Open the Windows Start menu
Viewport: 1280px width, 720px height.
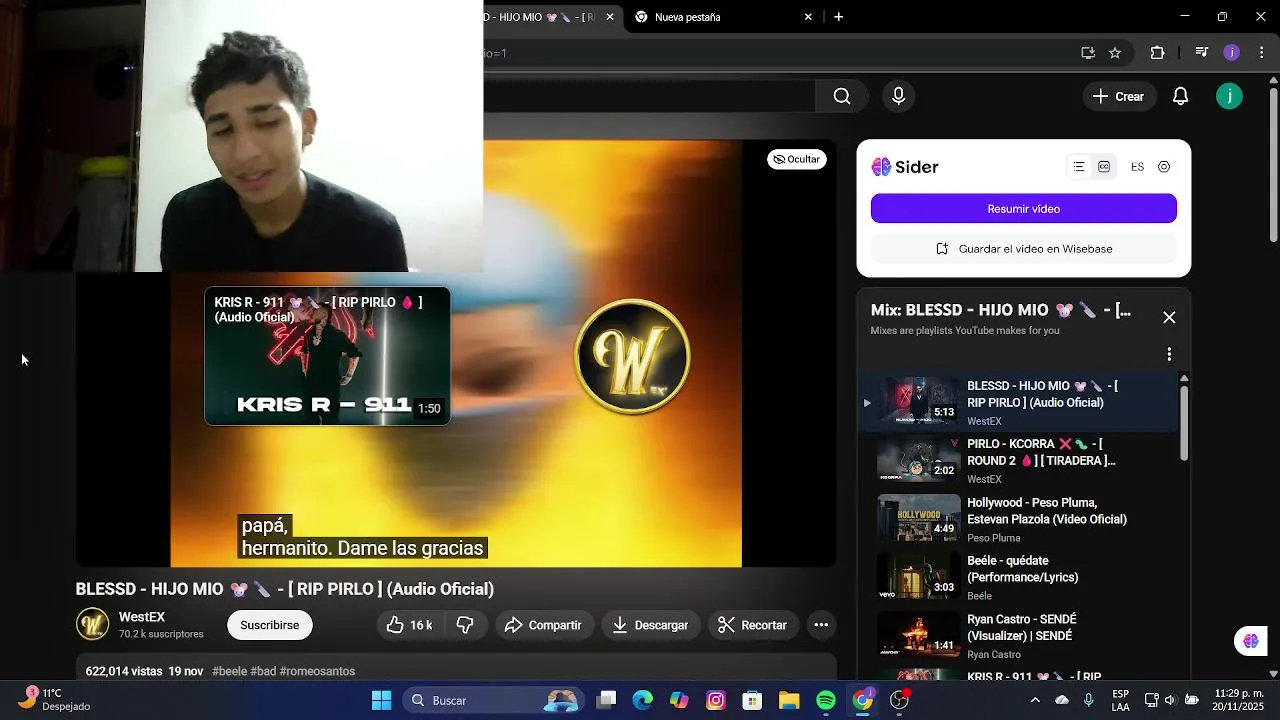tap(382, 700)
